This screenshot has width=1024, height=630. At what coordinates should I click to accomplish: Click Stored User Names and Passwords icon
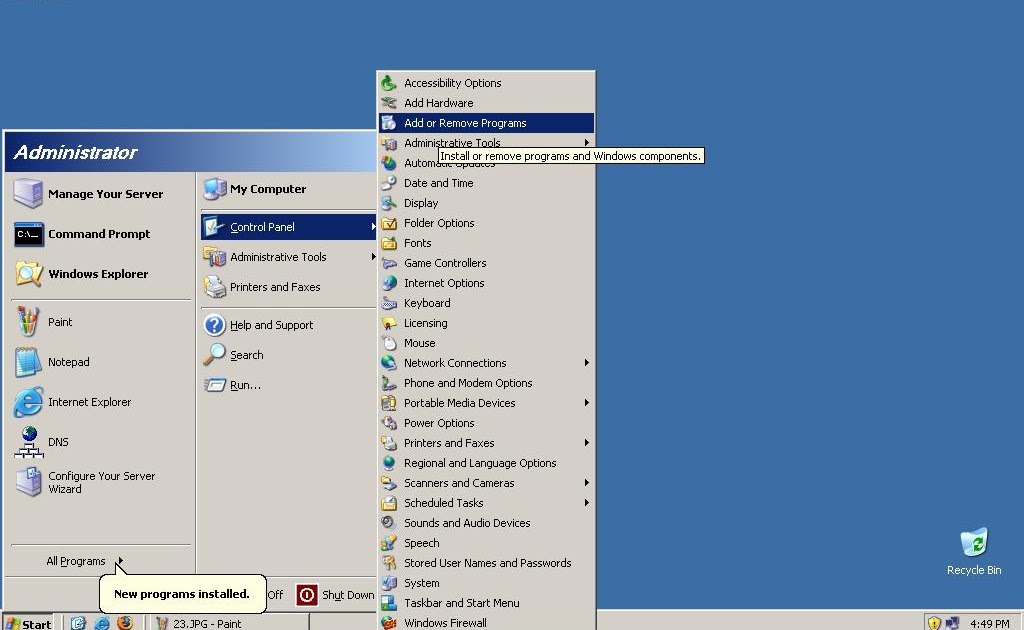[389, 563]
